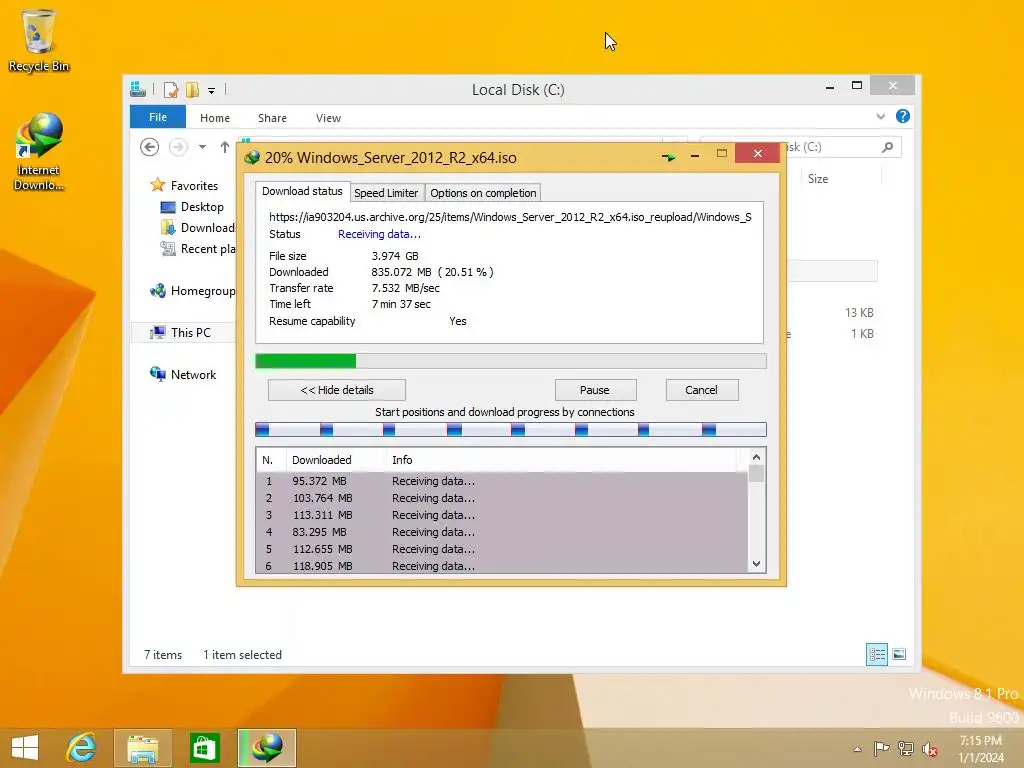Open the Share ribbon tab
The image size is (1024, 768).
pos(272,118)
